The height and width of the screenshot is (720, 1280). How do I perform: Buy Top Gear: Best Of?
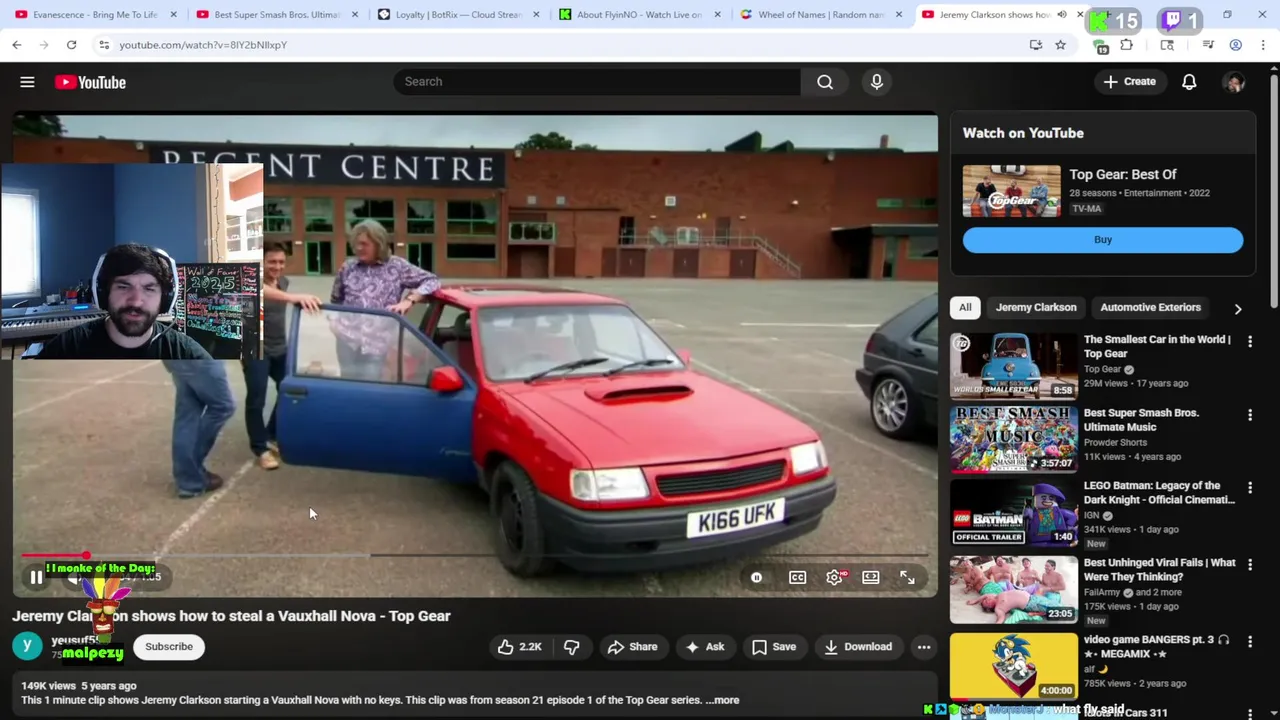tap(1103, 240)
